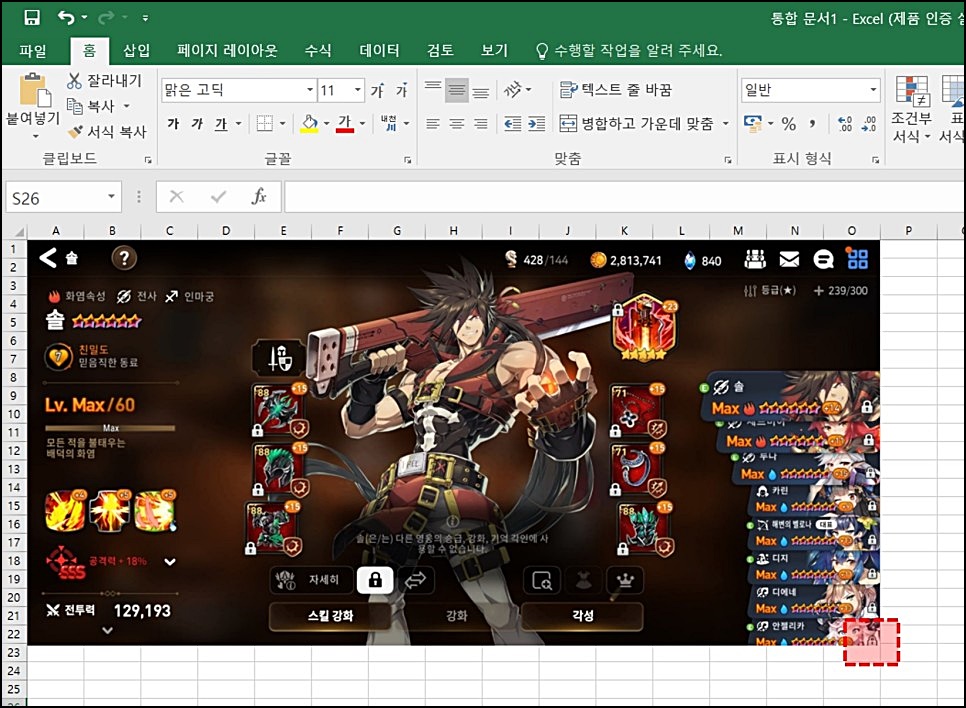This screenshot has width=966, height=708.
Task: Decrease font size with the smaller 가 icon
Action: 402,91
